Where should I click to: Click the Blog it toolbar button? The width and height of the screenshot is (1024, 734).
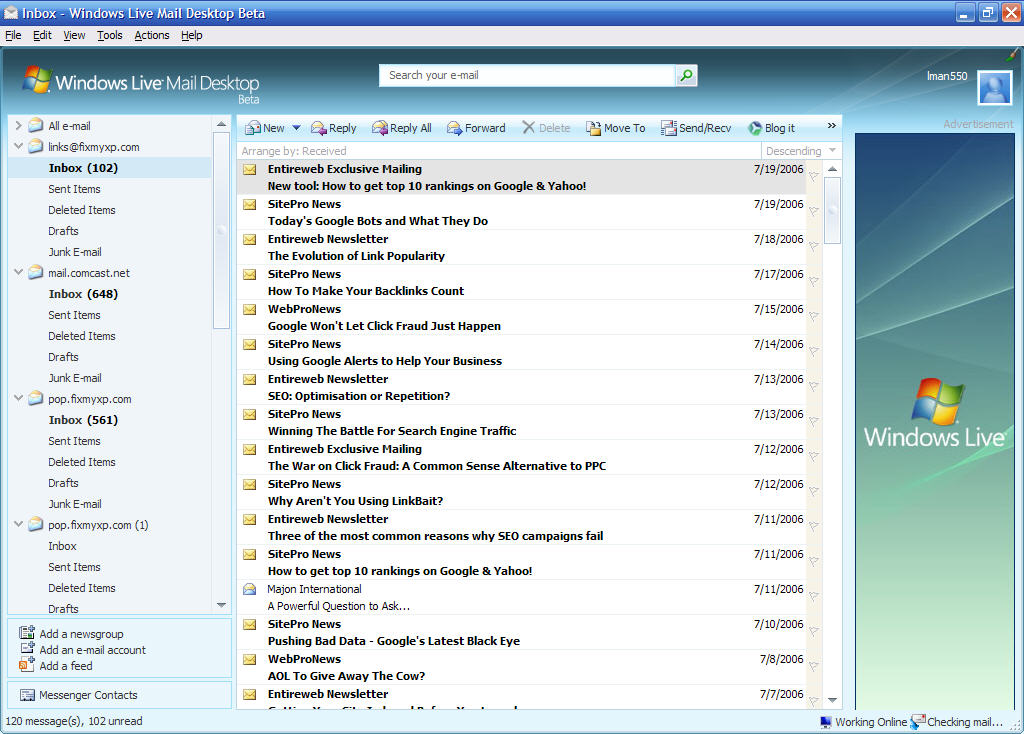click(x=772, y=128)
